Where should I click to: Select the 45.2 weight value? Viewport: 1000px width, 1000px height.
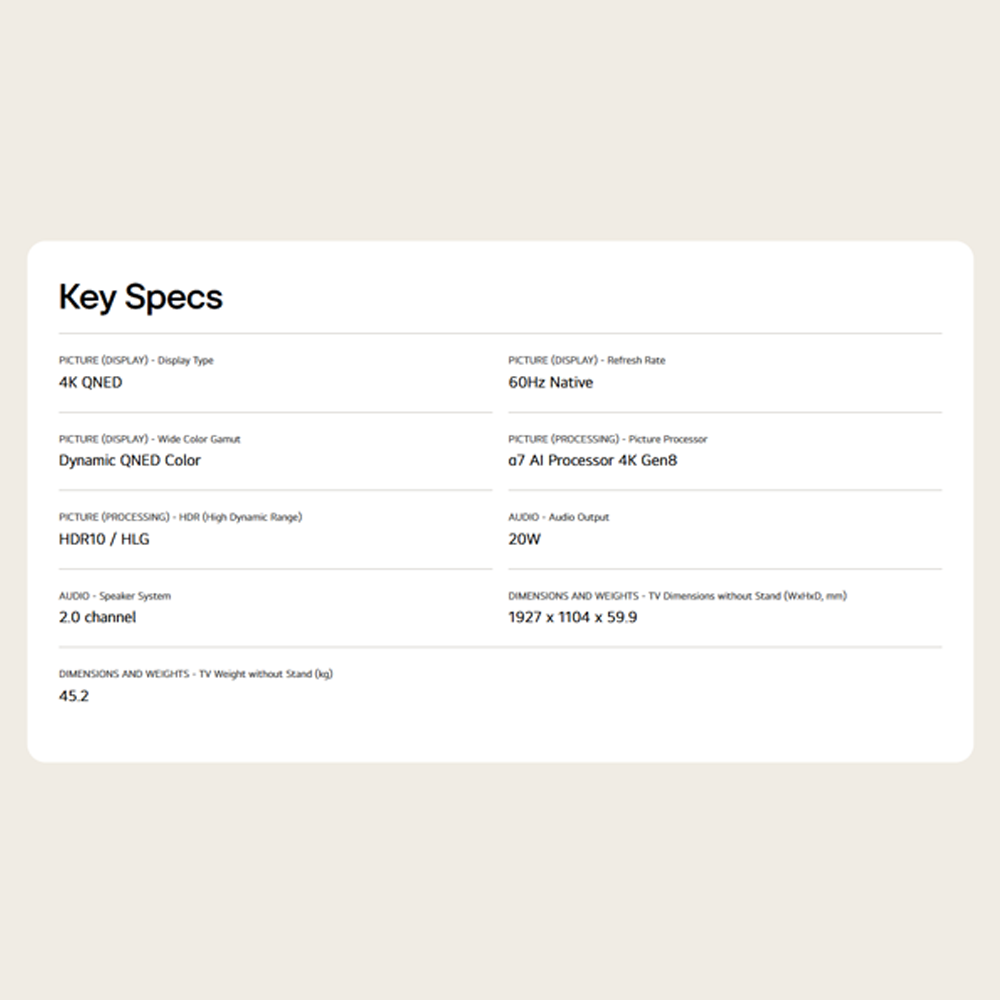74,696
